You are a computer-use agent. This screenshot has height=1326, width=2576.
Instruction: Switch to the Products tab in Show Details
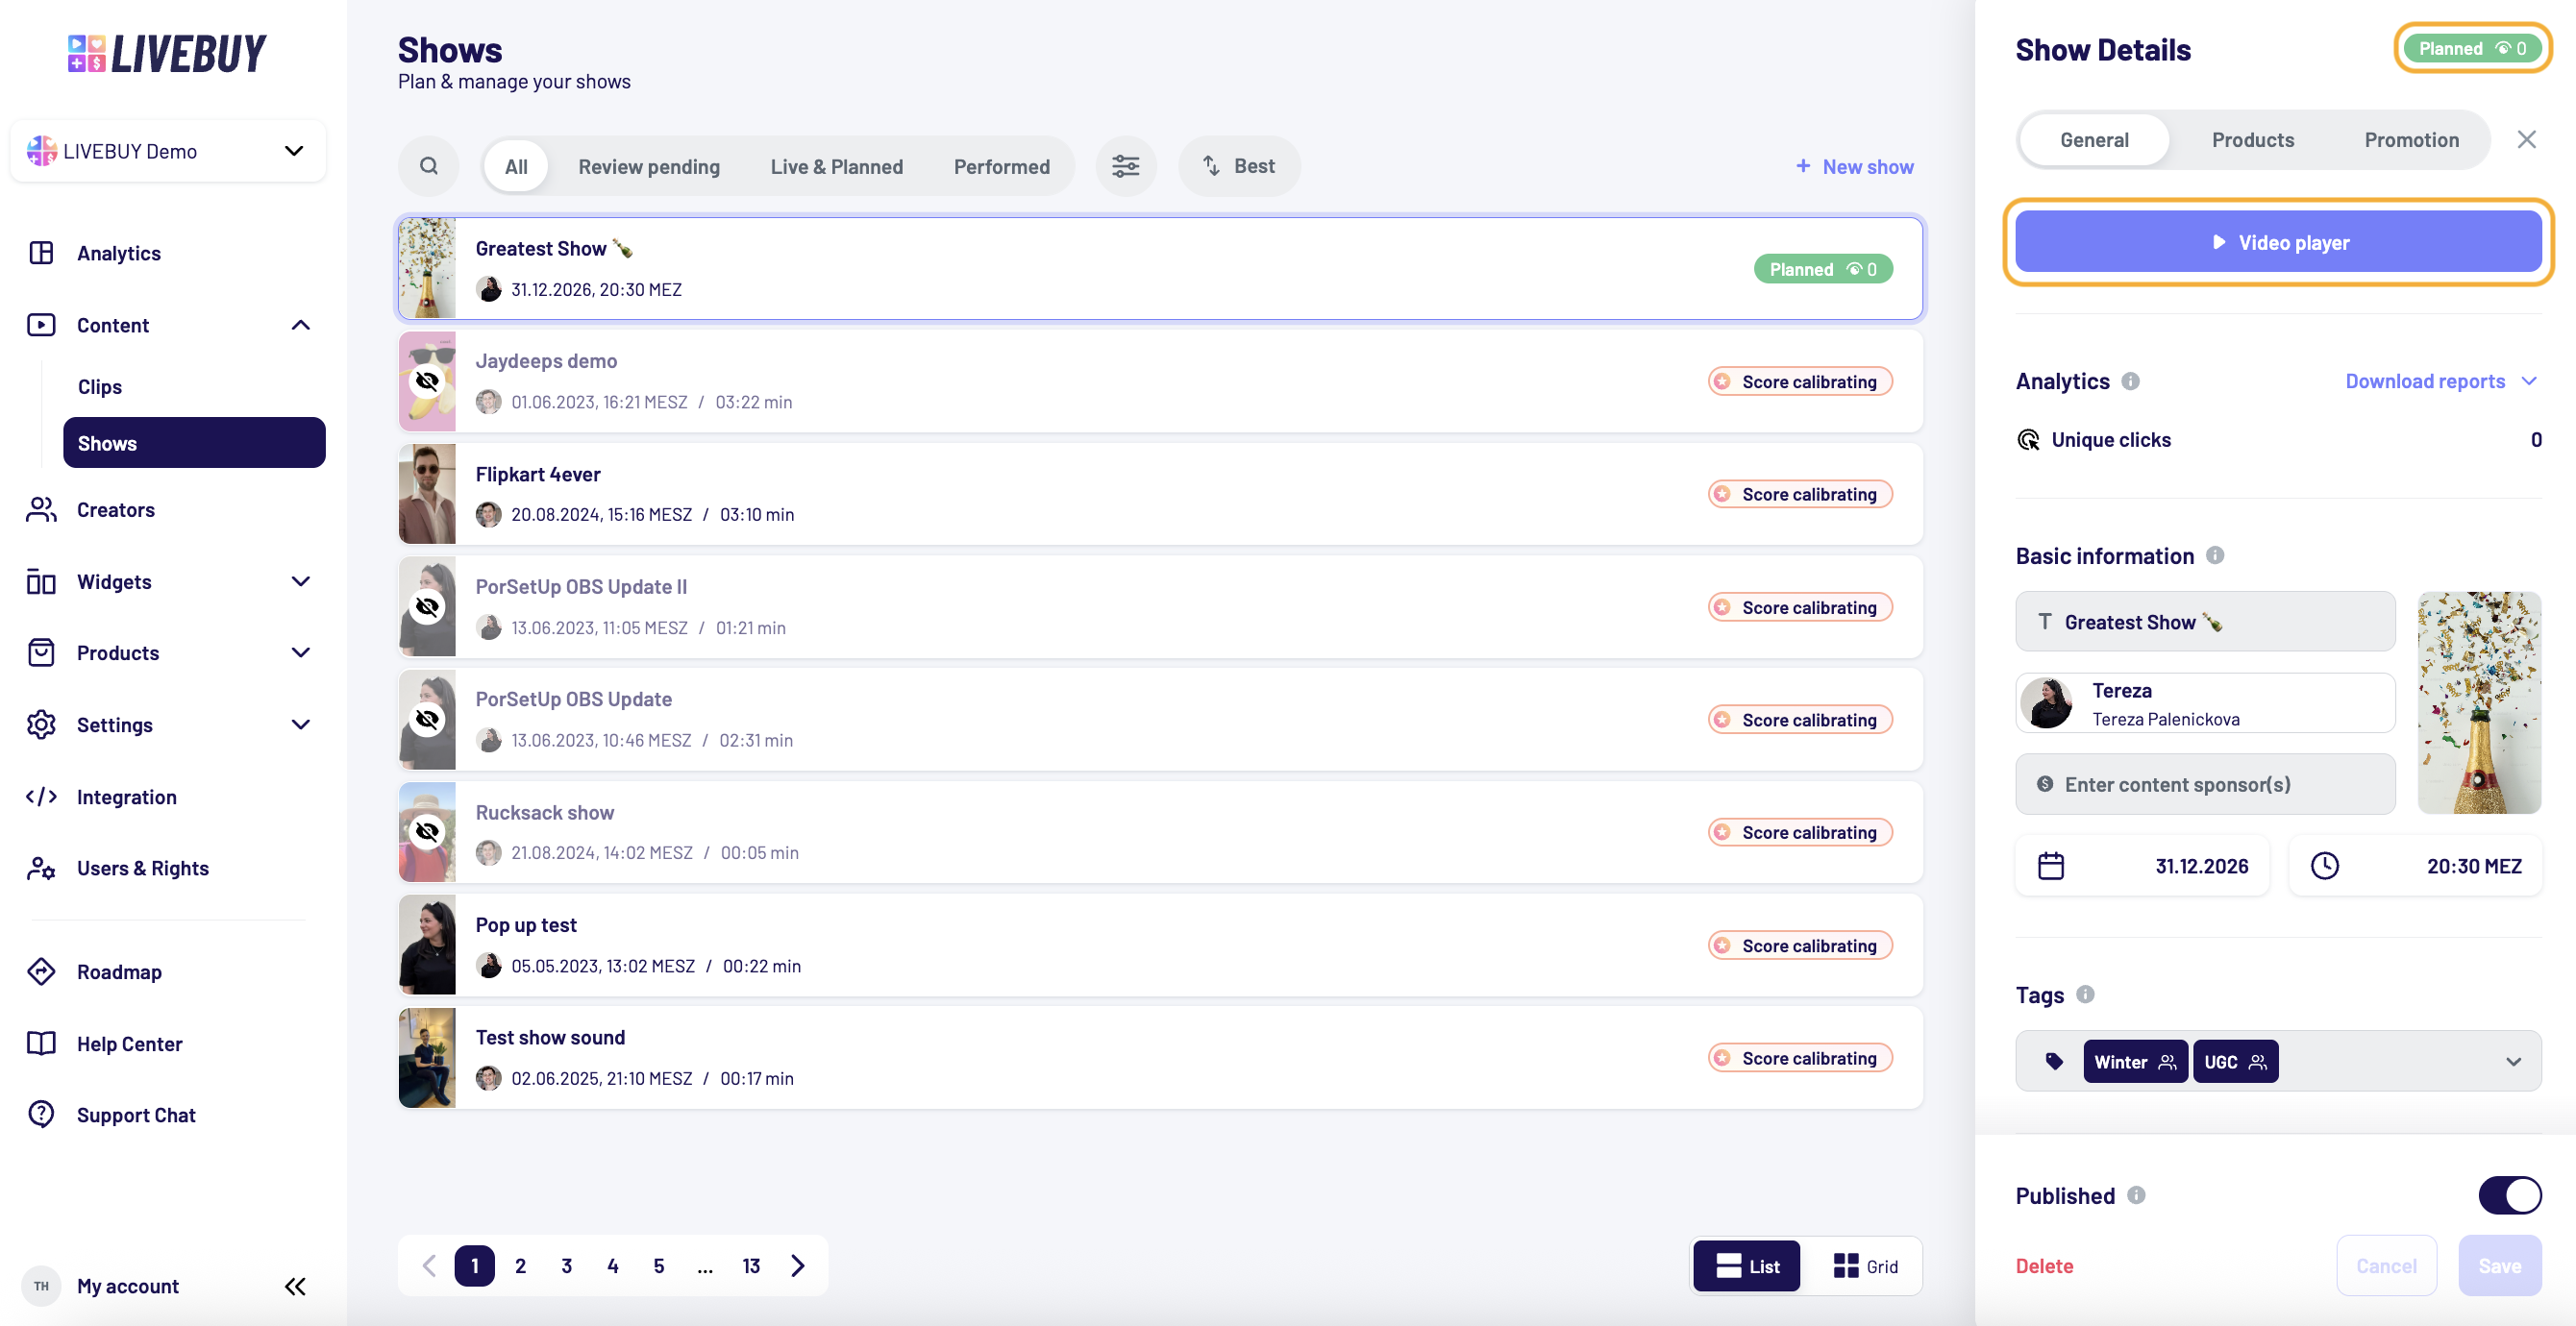2252,140
